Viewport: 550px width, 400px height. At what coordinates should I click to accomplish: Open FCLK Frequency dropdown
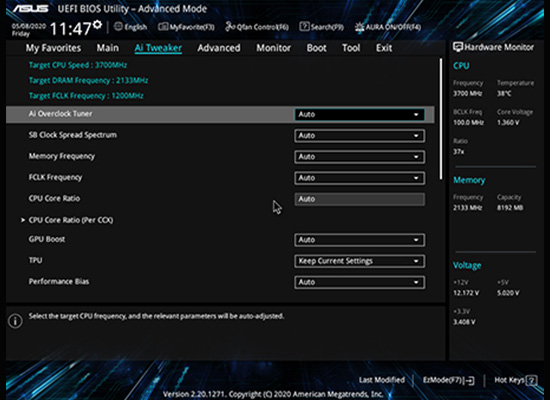coord(360,178)
